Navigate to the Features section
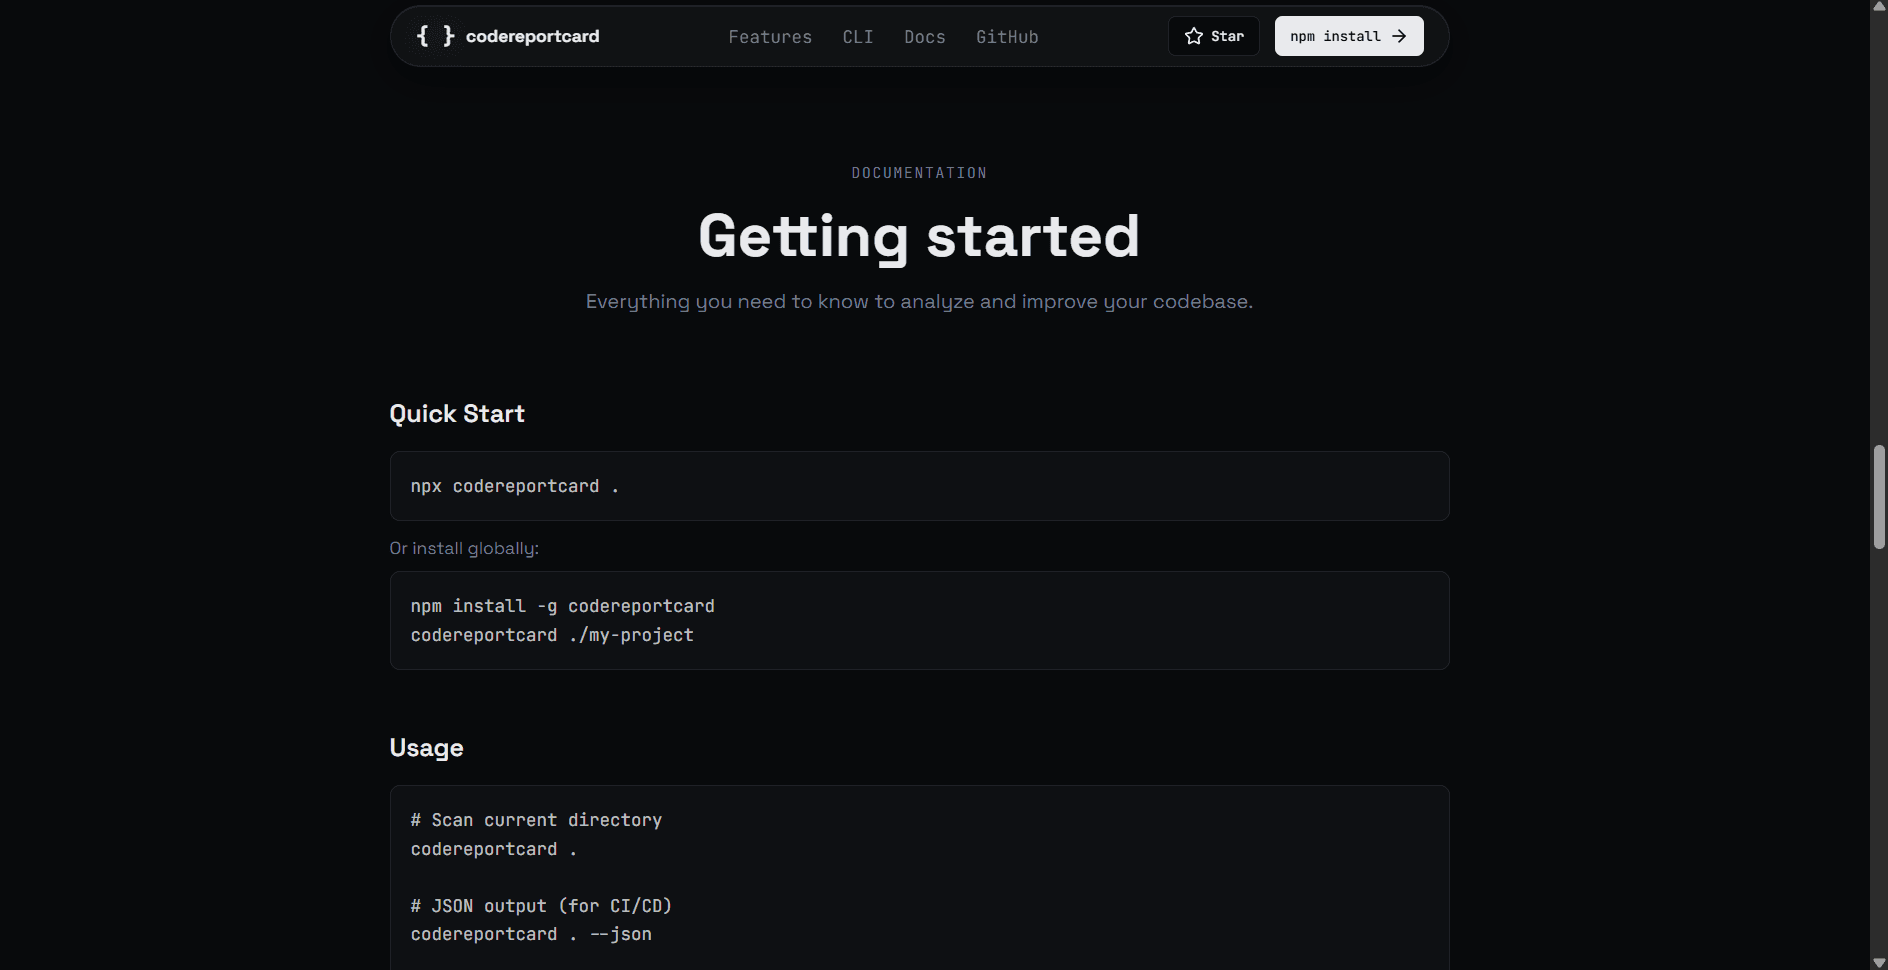The width and height of the screenshot is (1888, 970). click(x=770, y=37)
